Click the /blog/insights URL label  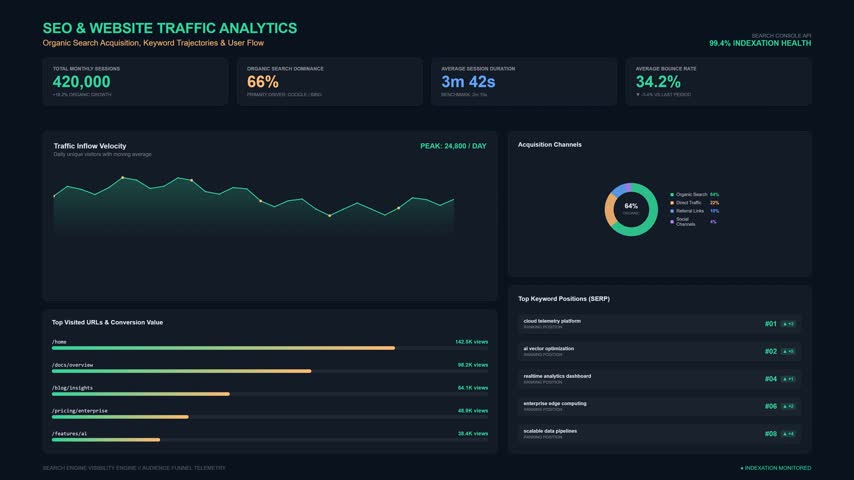point(72,388)
